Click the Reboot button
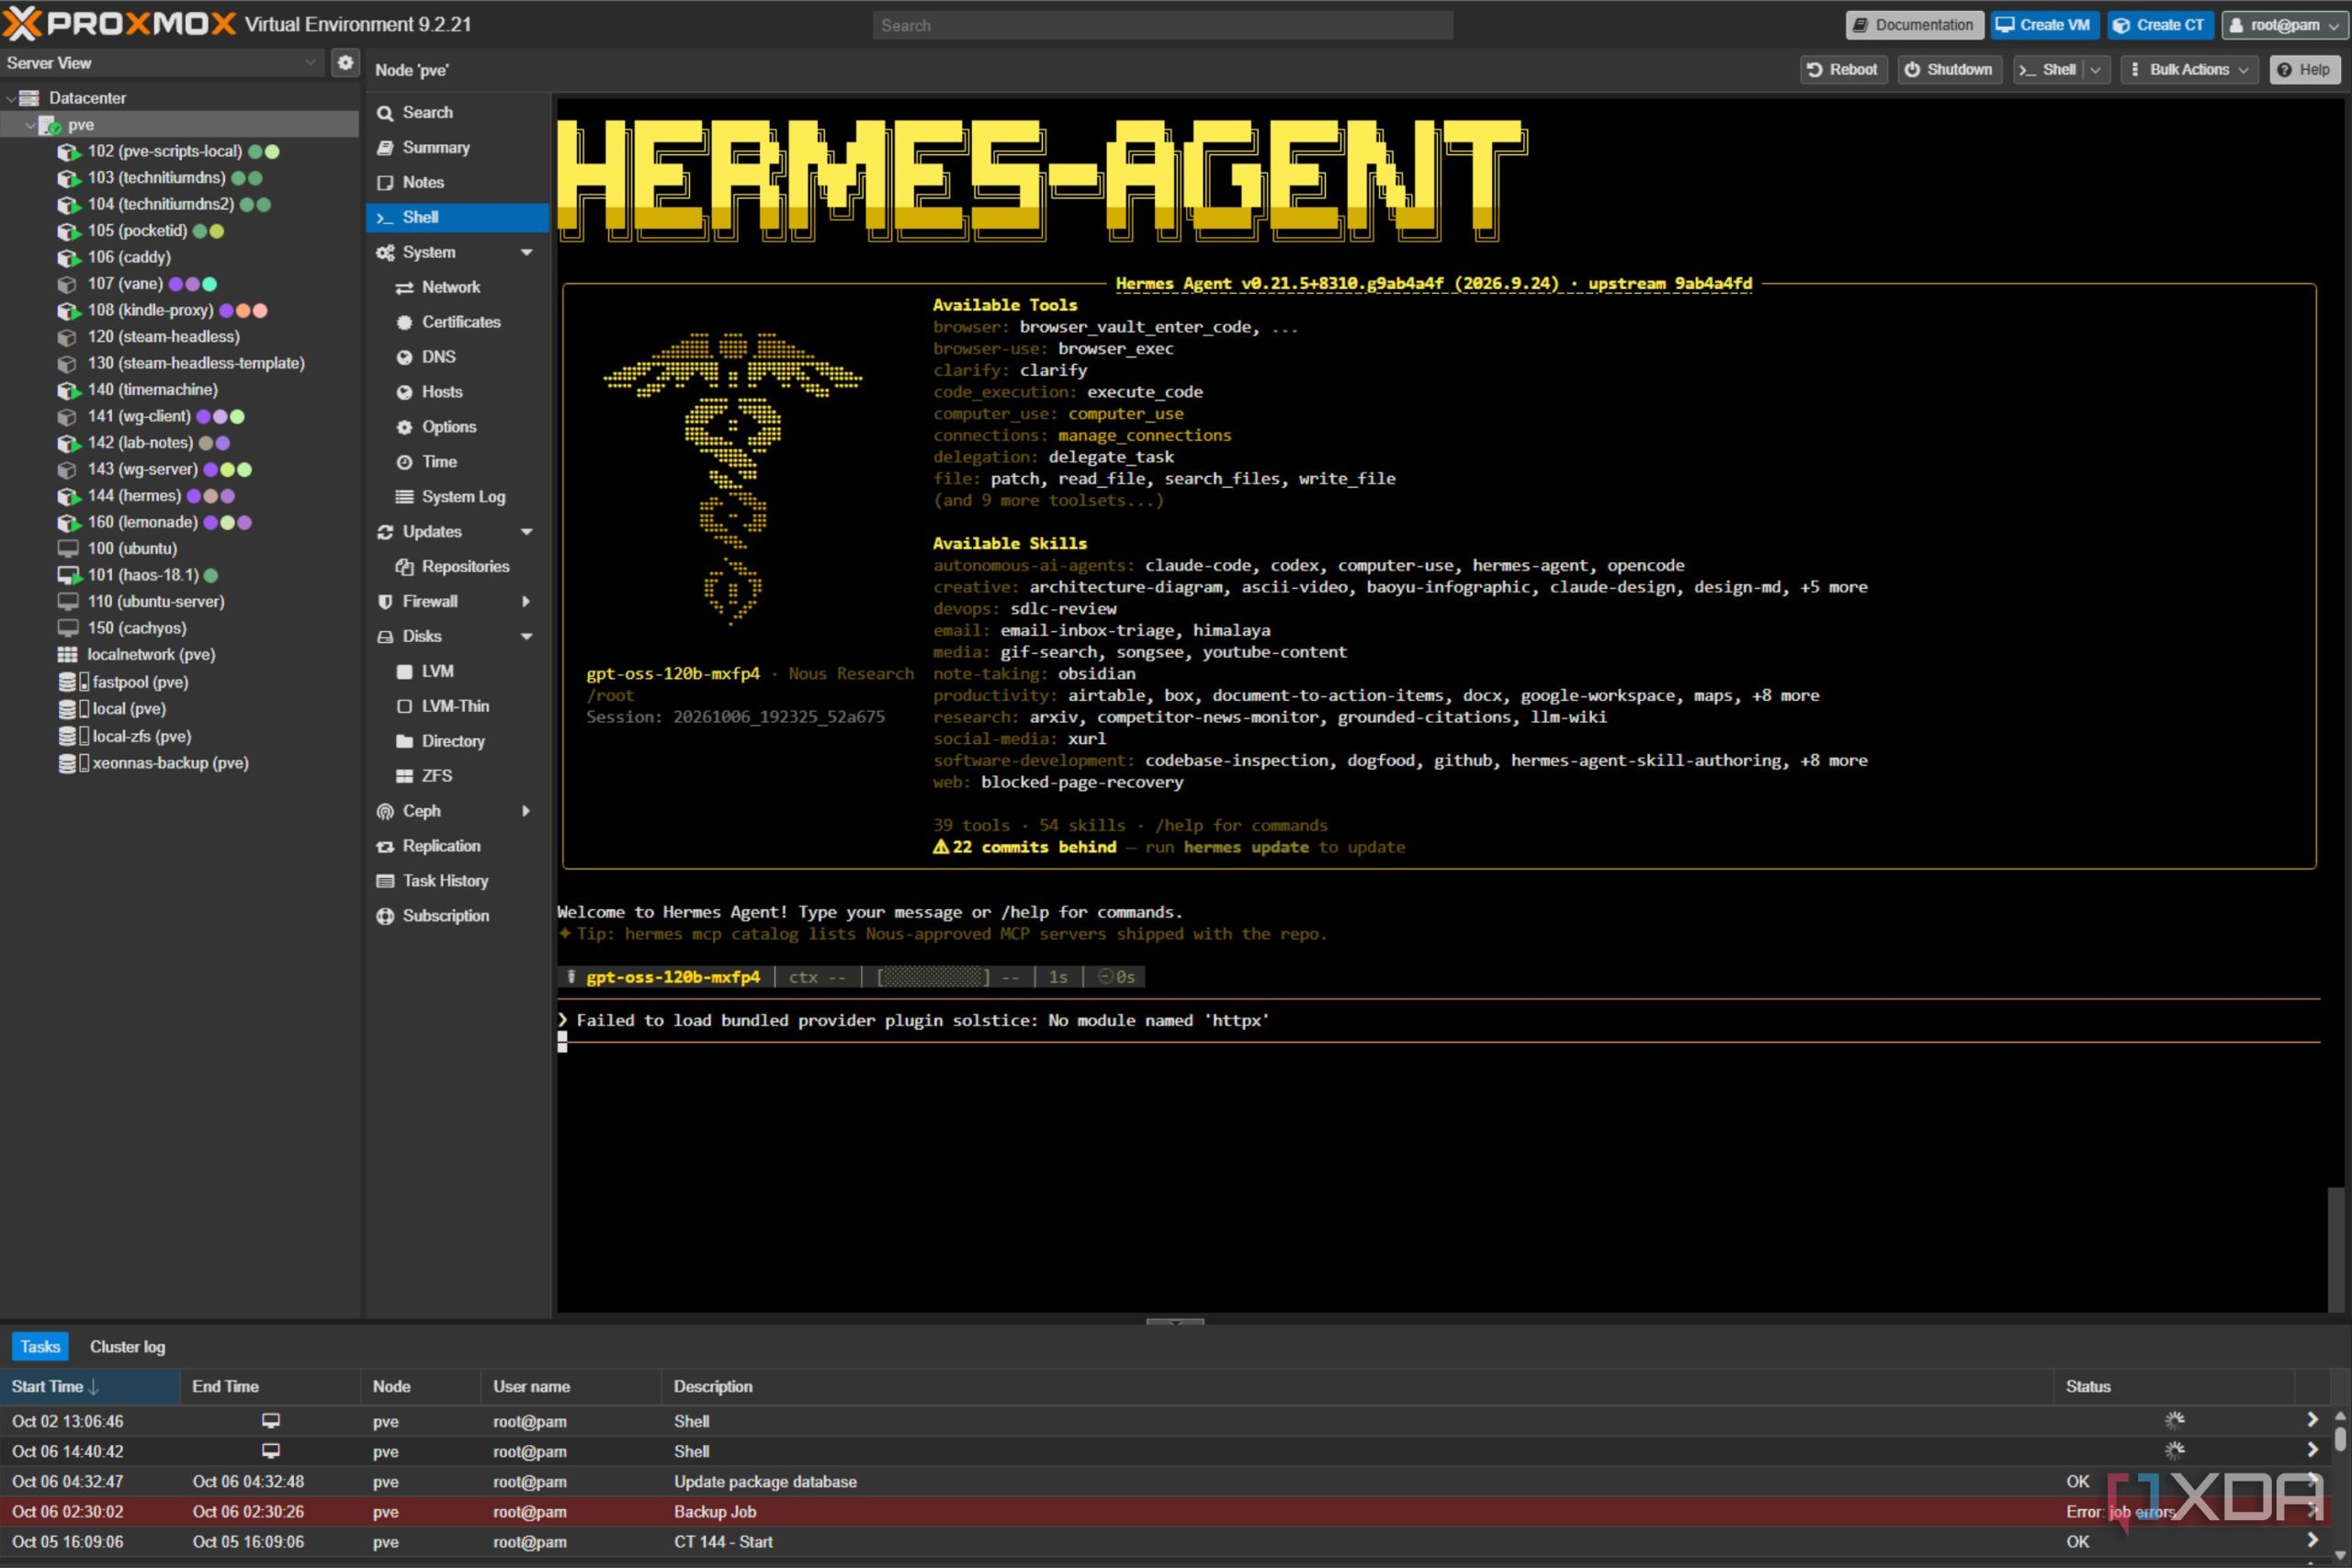Image resolution: width=2352 pixels, height=1568 pixels. click(x=1842, y=70)
